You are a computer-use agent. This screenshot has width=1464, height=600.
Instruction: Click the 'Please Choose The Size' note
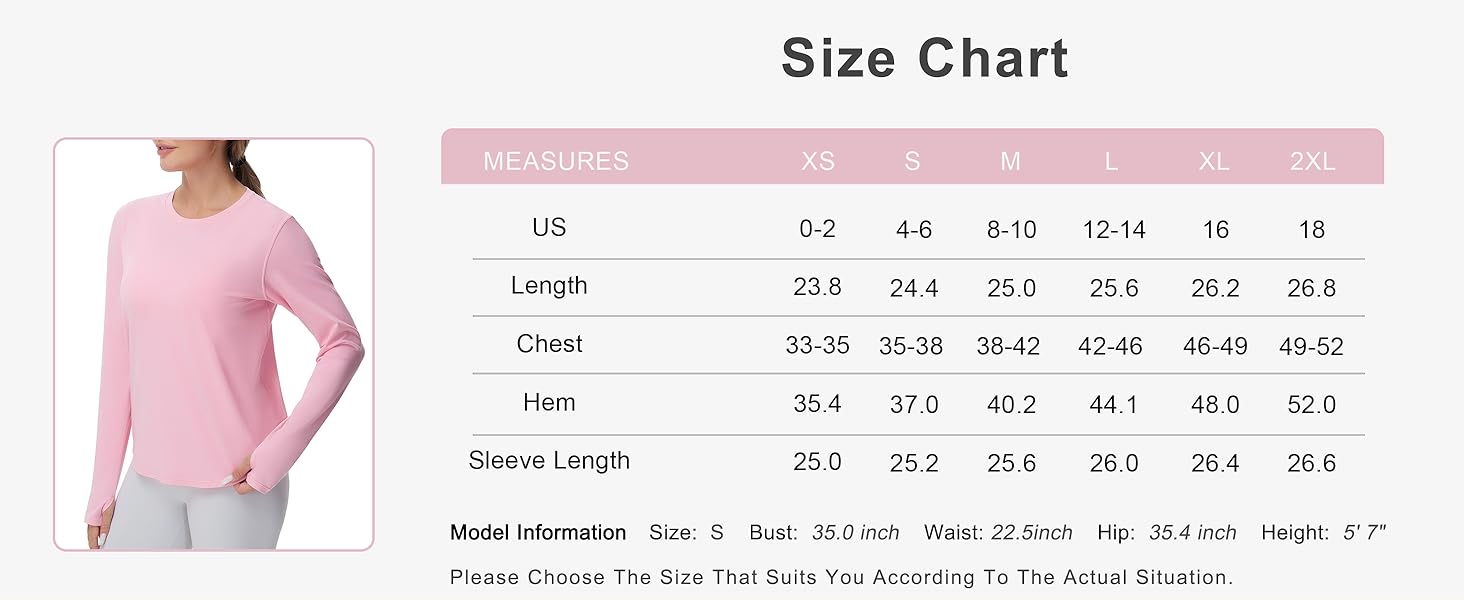(841, 577)
